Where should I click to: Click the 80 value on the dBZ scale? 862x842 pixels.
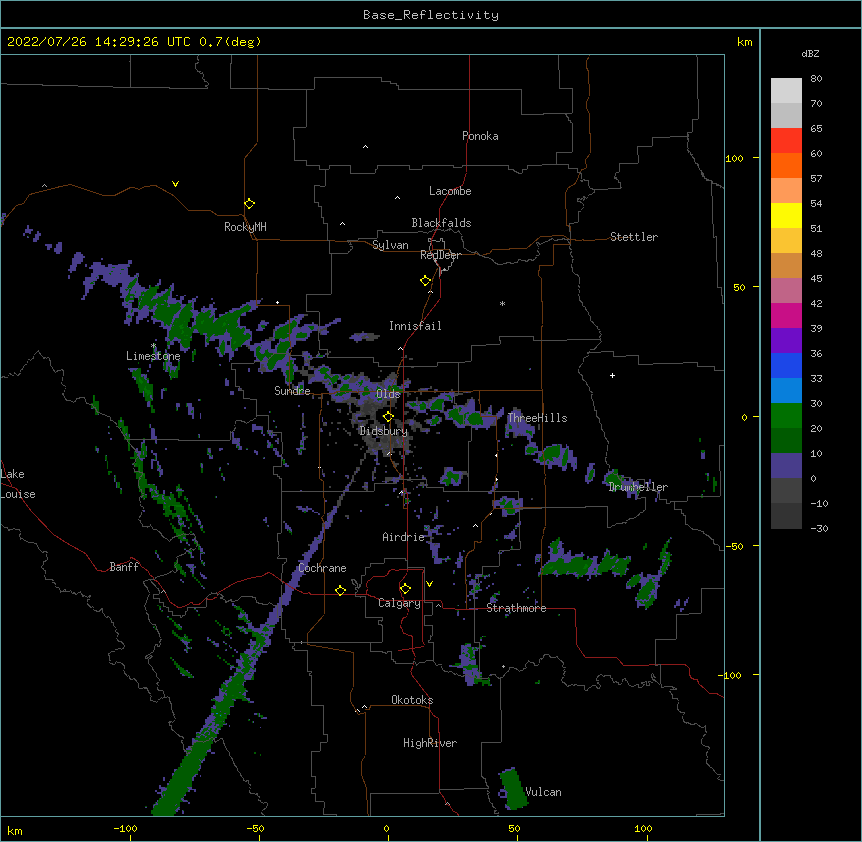(x=816, y=79)
